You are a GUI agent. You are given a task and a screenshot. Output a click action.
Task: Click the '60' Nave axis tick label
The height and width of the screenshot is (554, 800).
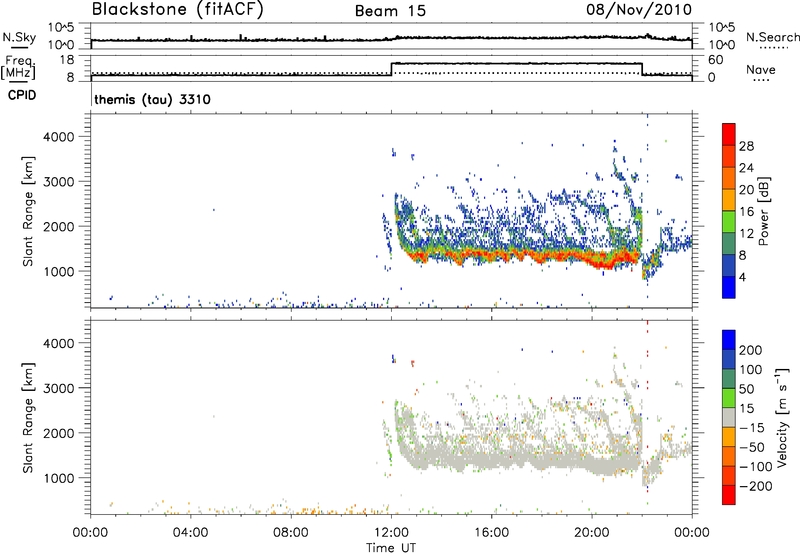pyautogui.click(x=715, y=60)
